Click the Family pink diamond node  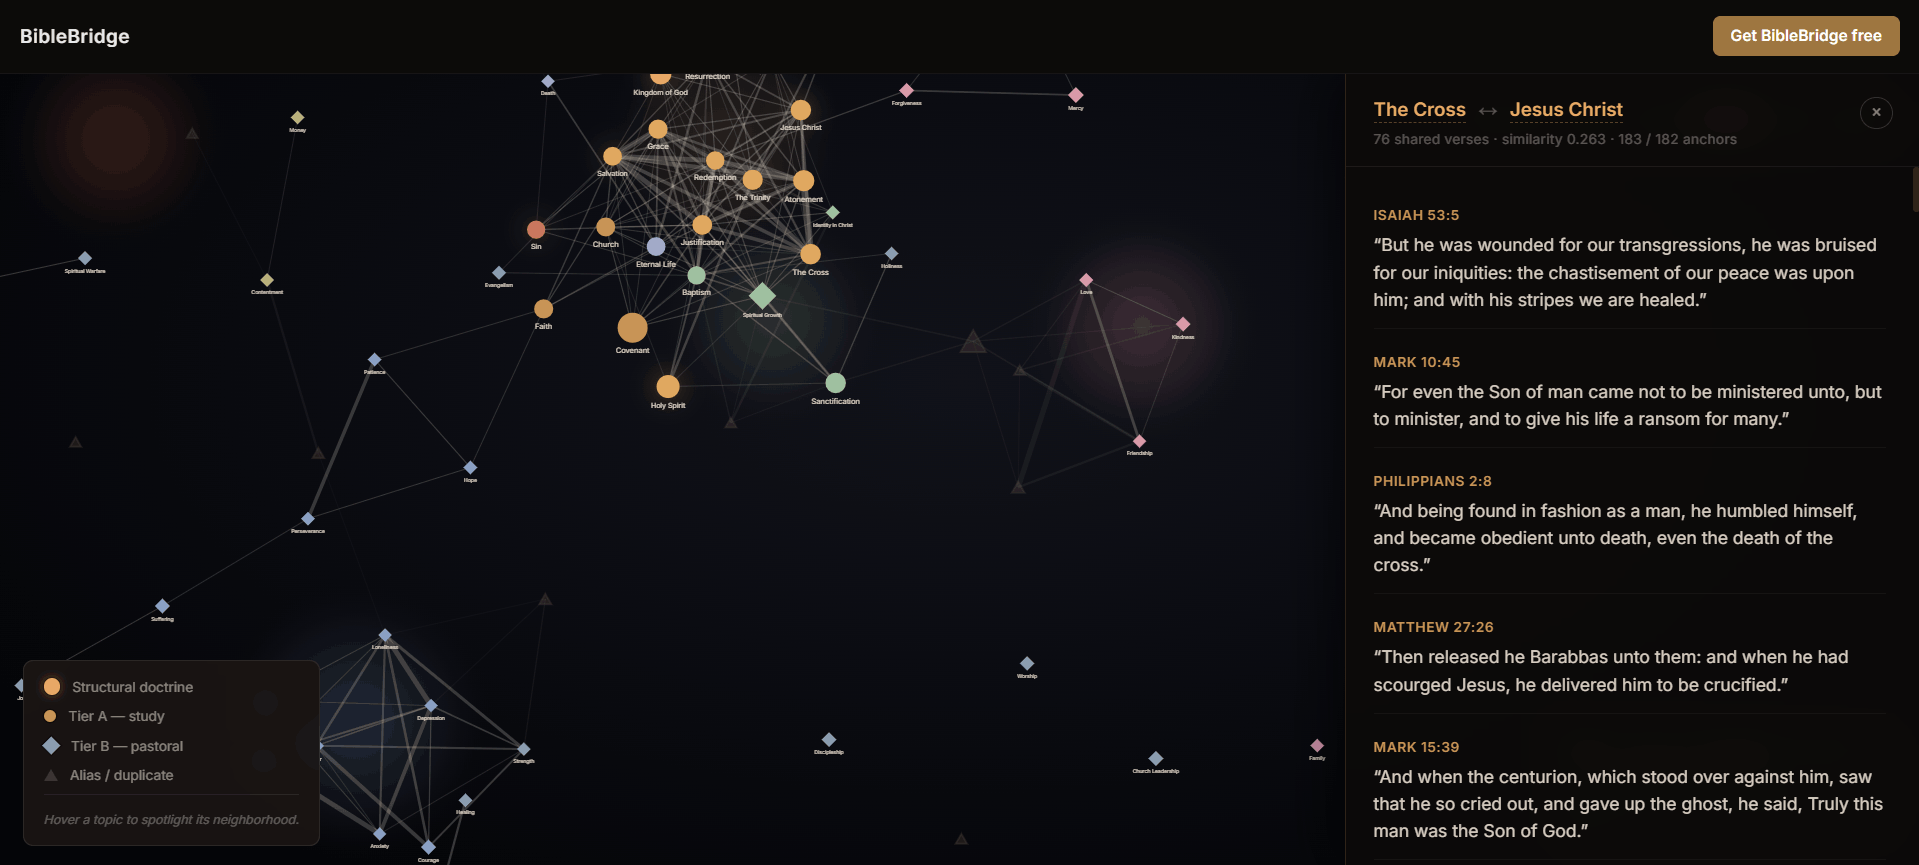pyautogui.click(x=1317, y=746)
